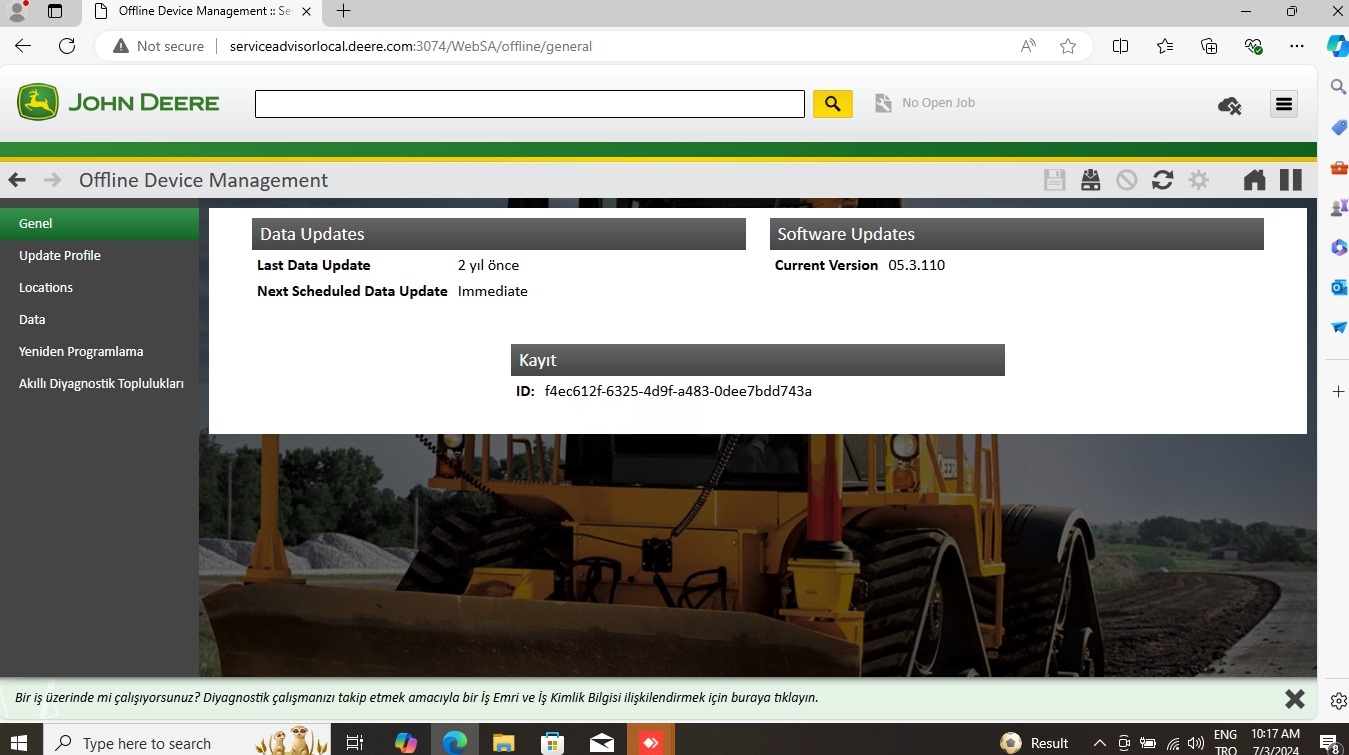Click the back arrow beside Offline Device Management
Image resolution: width=1349 pixels, height=755 pixels.
[17, 180]
